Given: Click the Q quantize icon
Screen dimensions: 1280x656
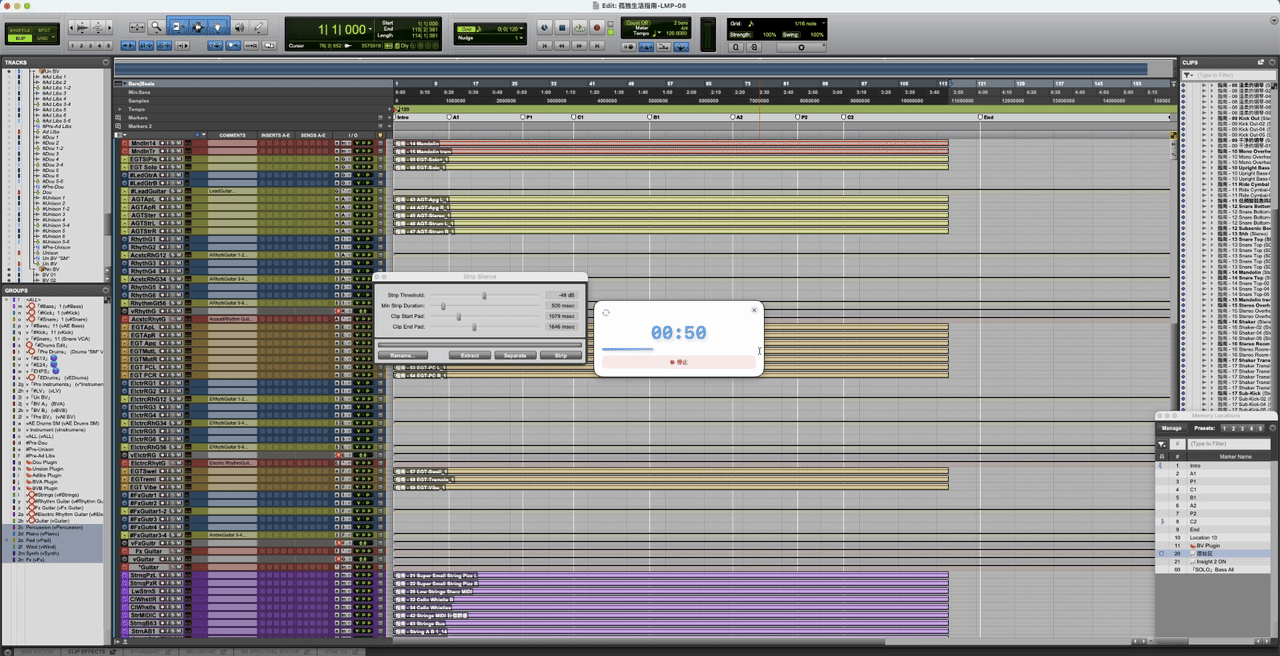Looking at the screenshot, I should click(x=735, y=47).
